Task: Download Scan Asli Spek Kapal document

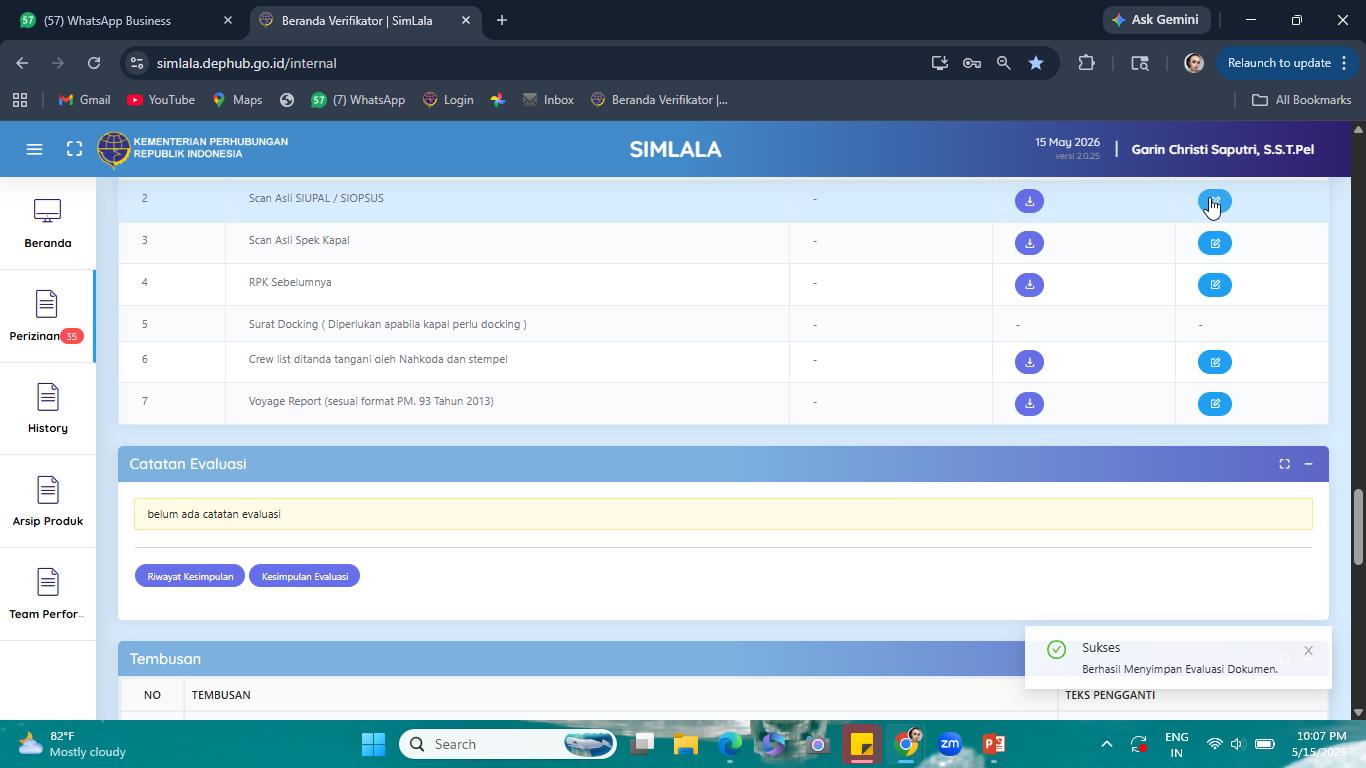Action: pyautogui.click(x=1029, y=243)
